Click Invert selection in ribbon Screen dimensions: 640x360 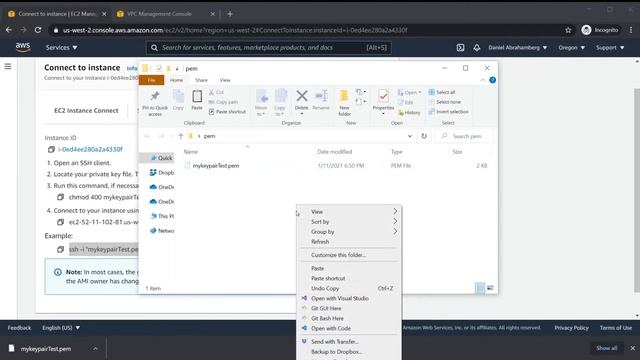click(x=449, y=112)
